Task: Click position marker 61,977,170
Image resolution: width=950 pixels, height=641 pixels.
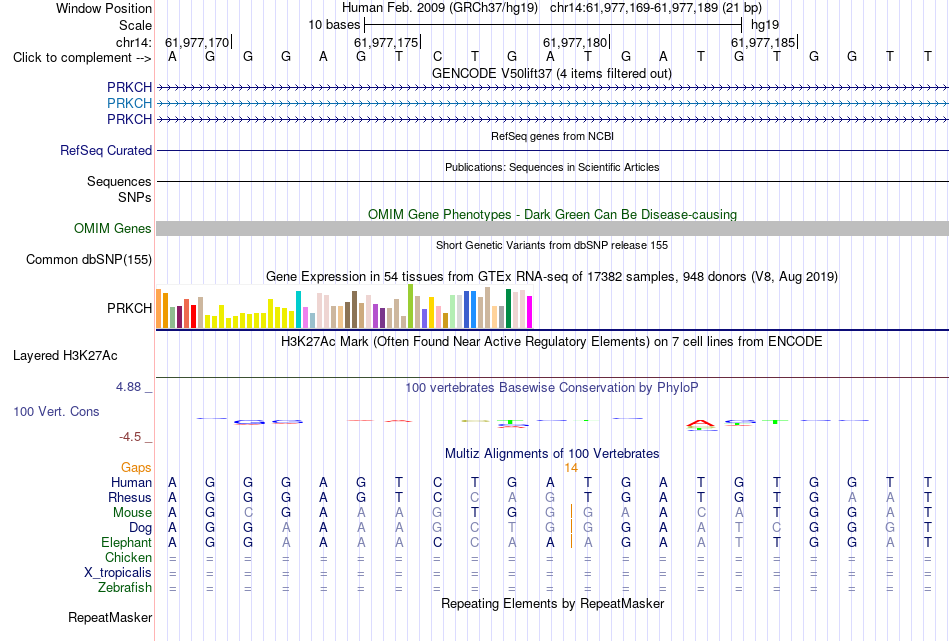Action: tap(198, 42)
